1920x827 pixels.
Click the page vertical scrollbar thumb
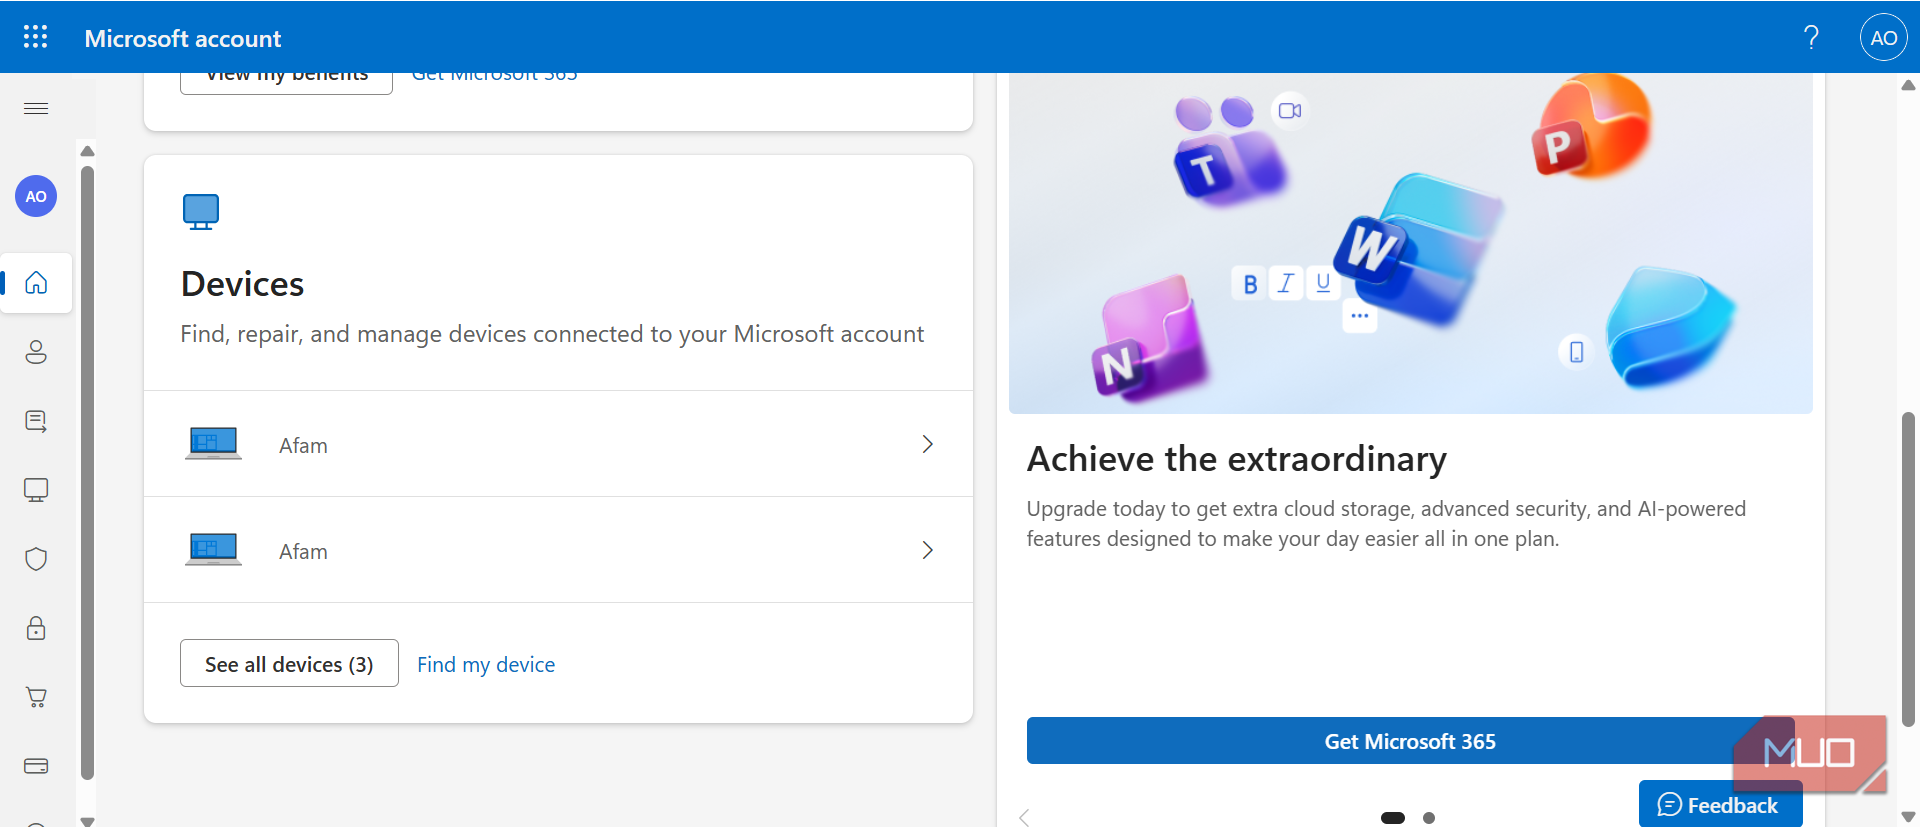pyautogui.click(x=1908, y=568)
